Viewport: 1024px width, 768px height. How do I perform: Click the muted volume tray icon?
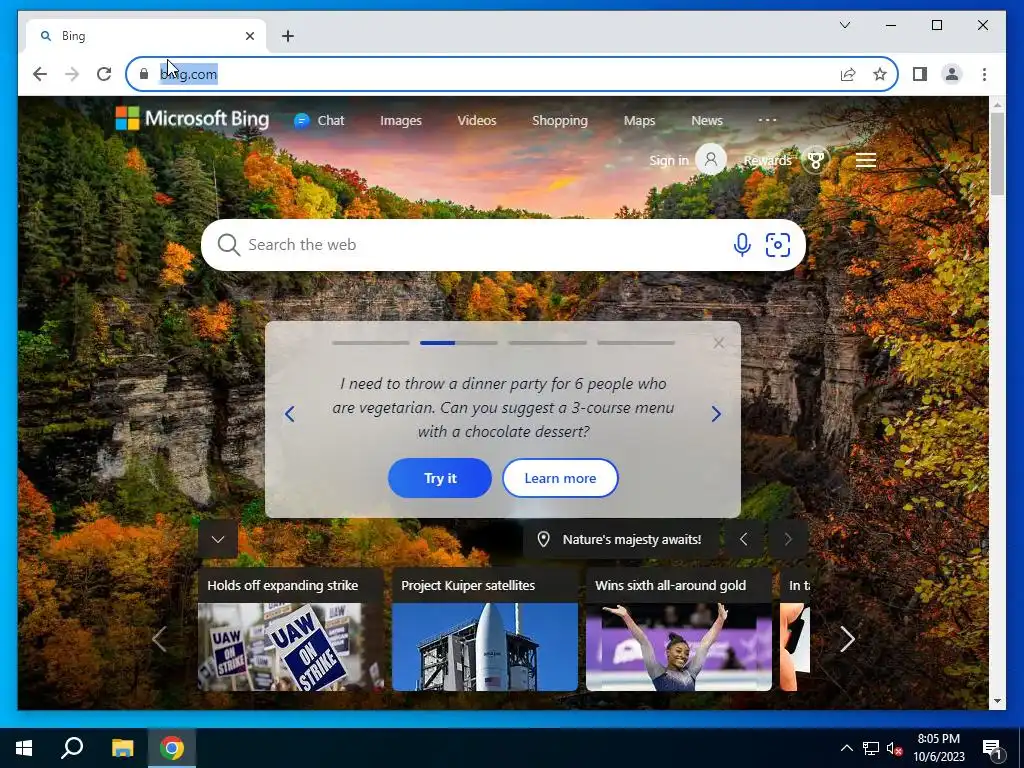click(x=894, y=748)
